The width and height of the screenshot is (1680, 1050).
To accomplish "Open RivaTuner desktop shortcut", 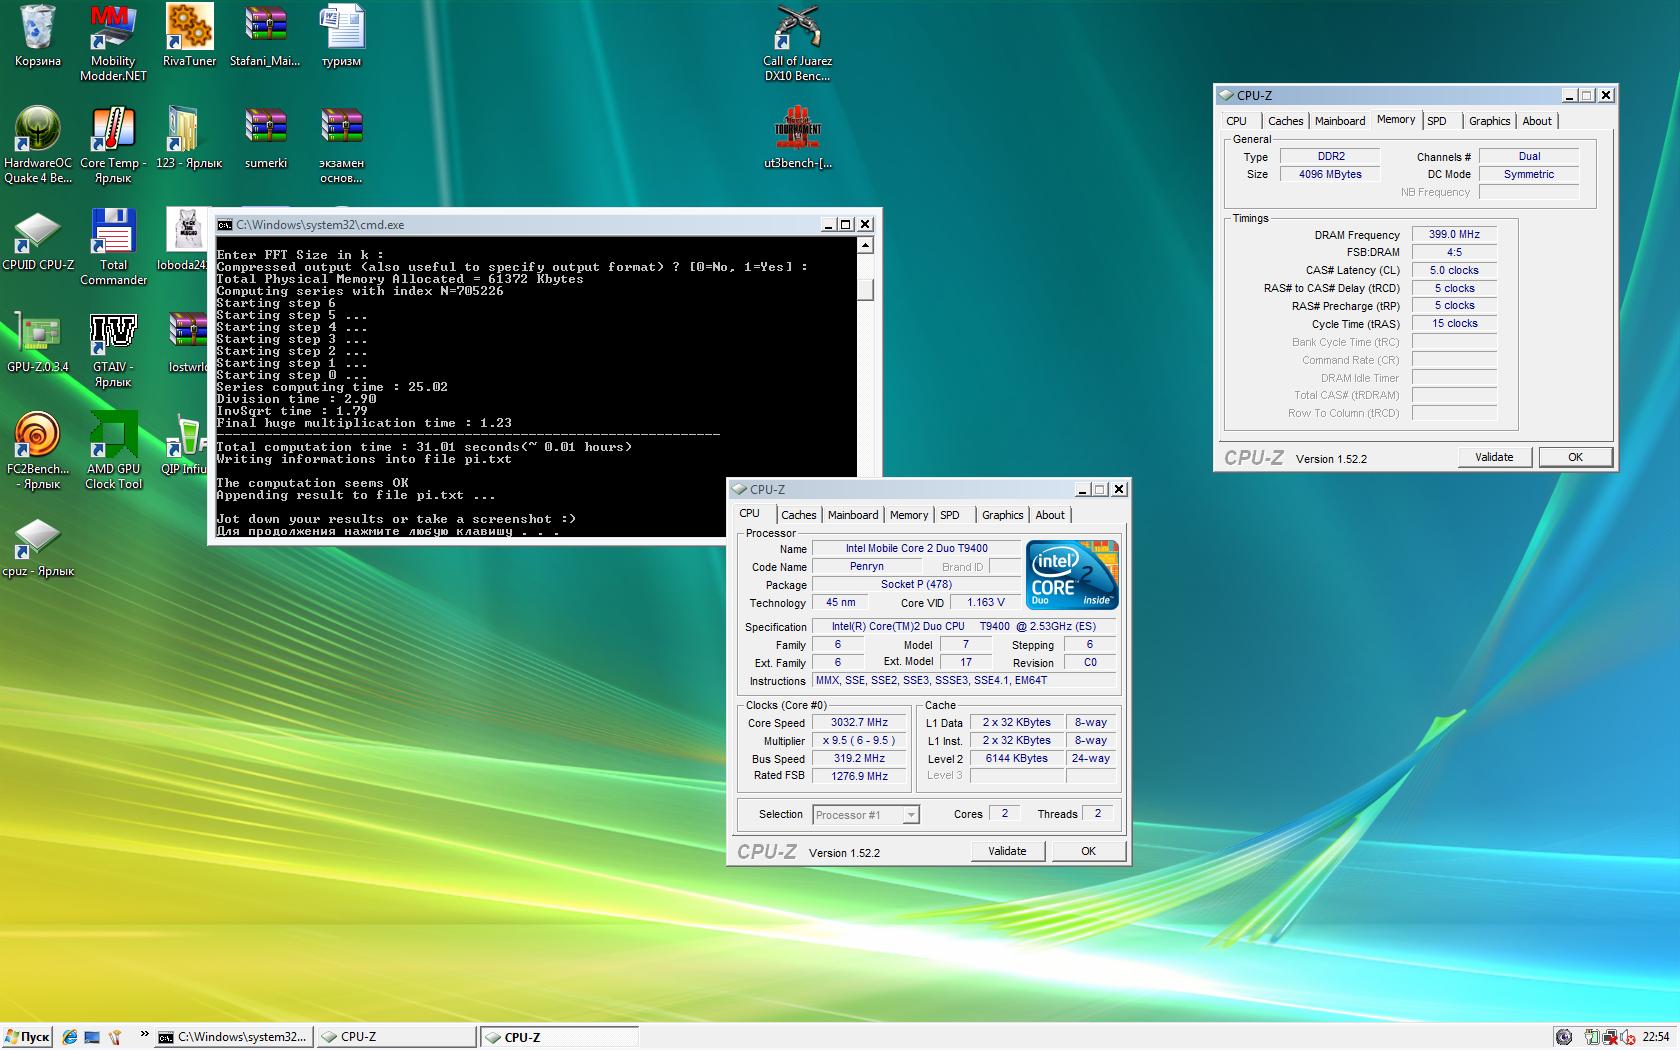I will pyautogui.click(x=189, y=36).
